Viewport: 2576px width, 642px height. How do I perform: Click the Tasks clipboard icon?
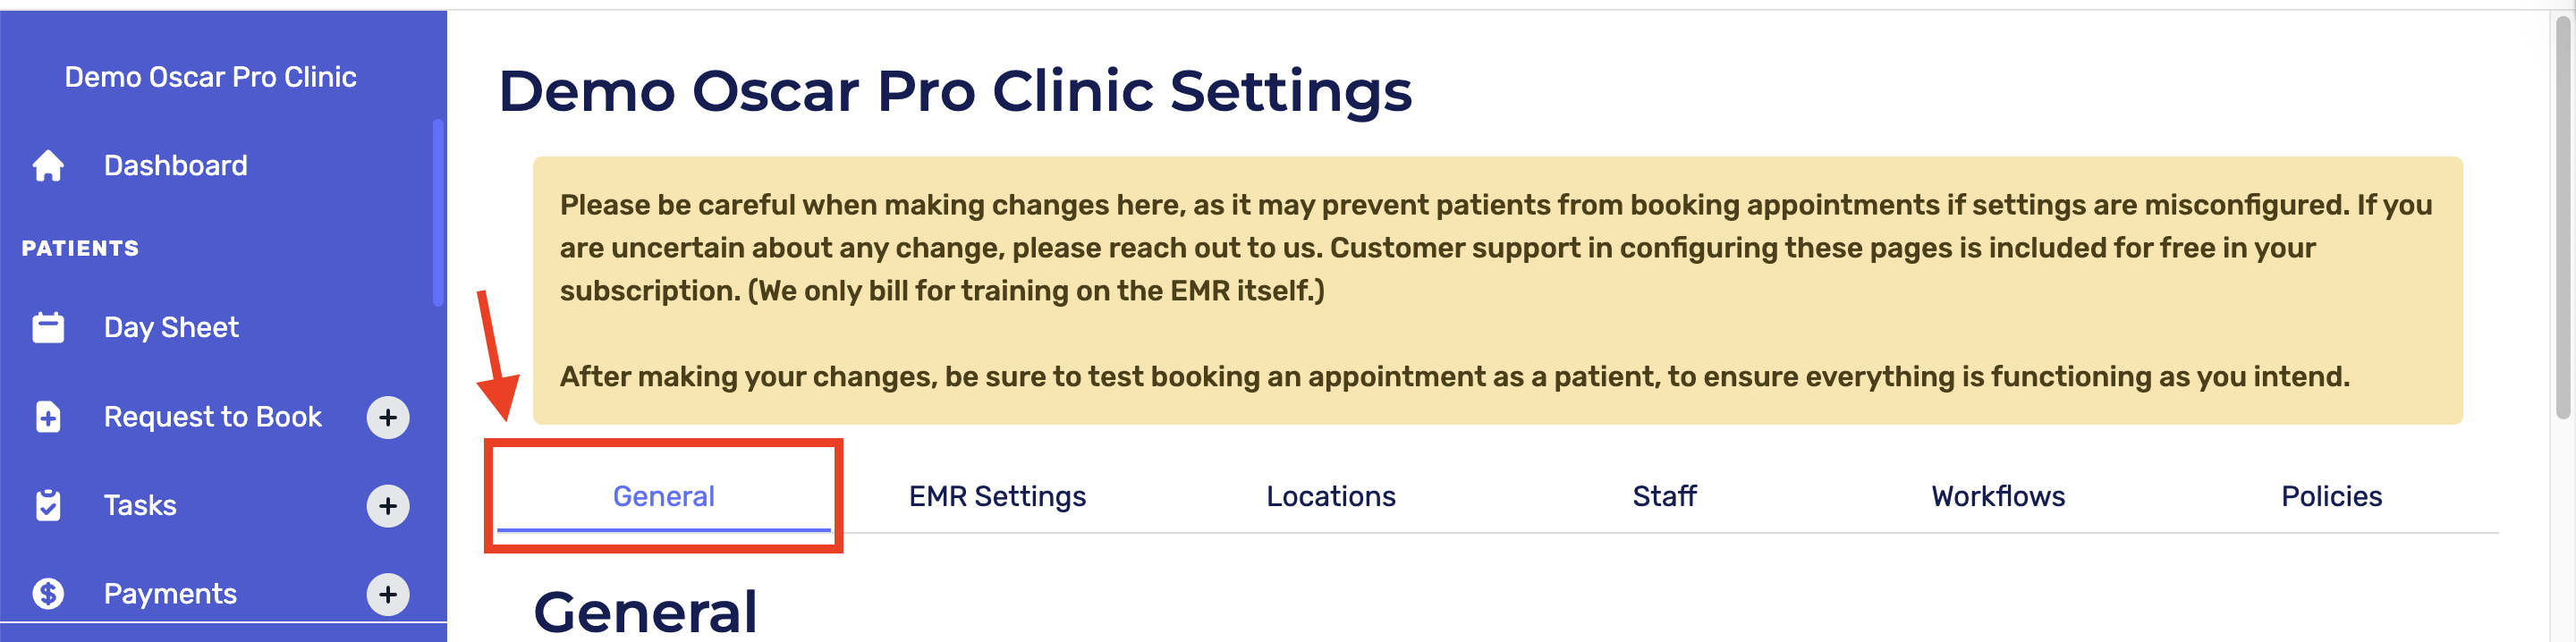tap(48, 506)
